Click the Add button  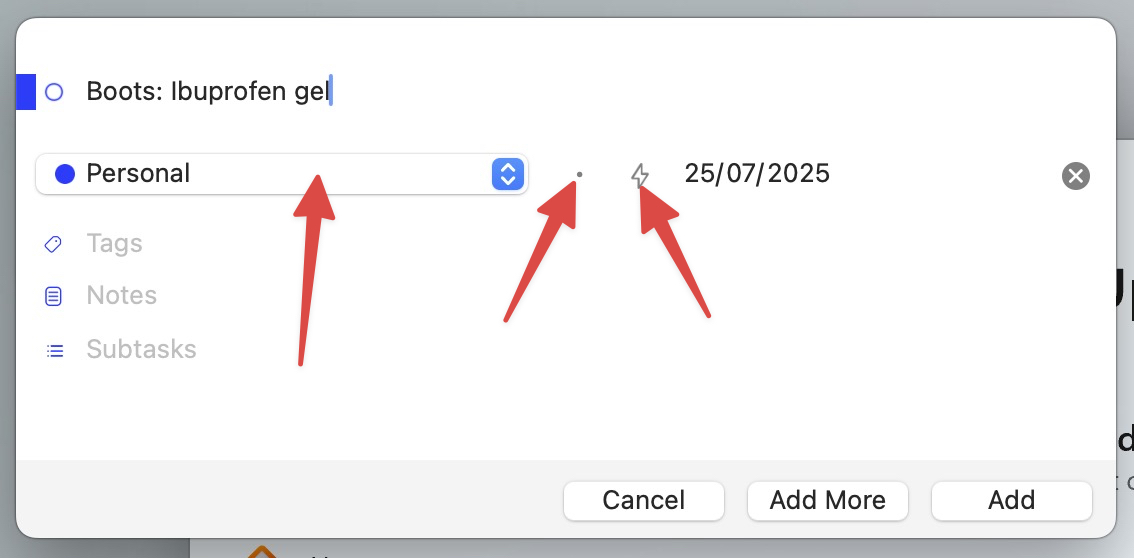pos(1011,500)
